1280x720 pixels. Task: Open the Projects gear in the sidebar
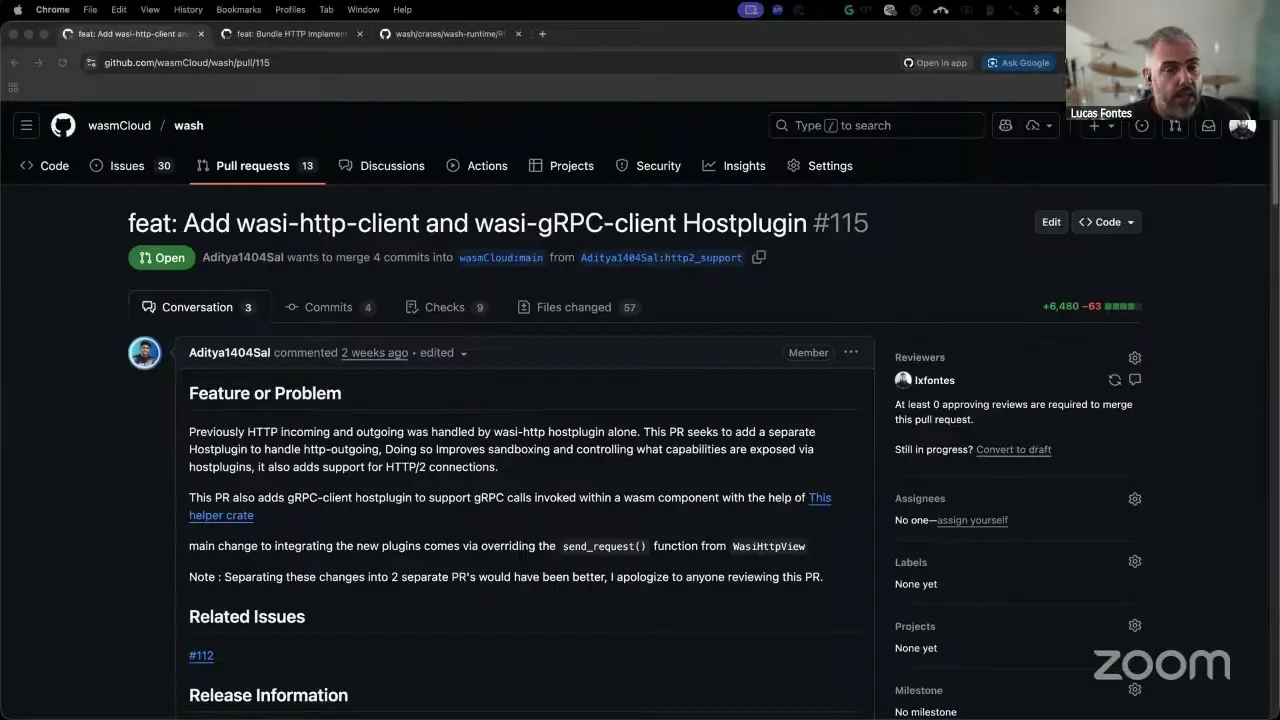pos(1135,626)
